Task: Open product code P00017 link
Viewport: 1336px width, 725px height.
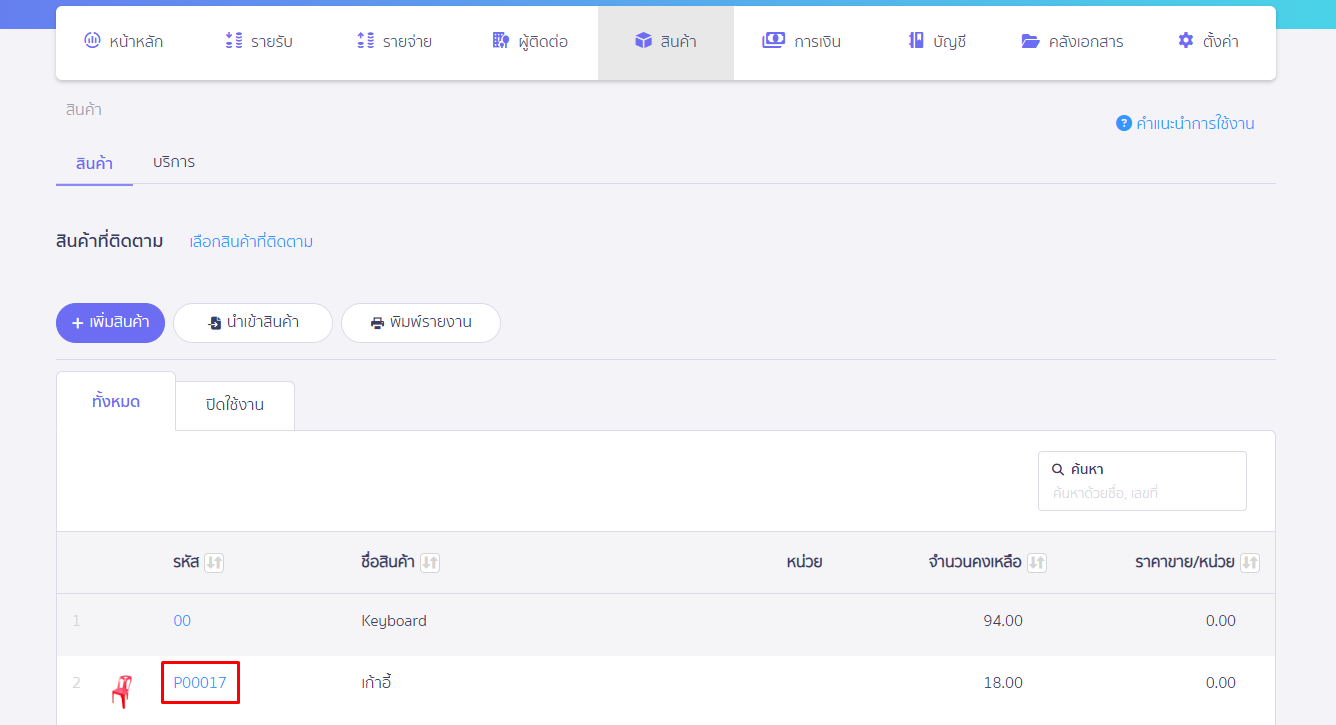Action: click(200, 683)
